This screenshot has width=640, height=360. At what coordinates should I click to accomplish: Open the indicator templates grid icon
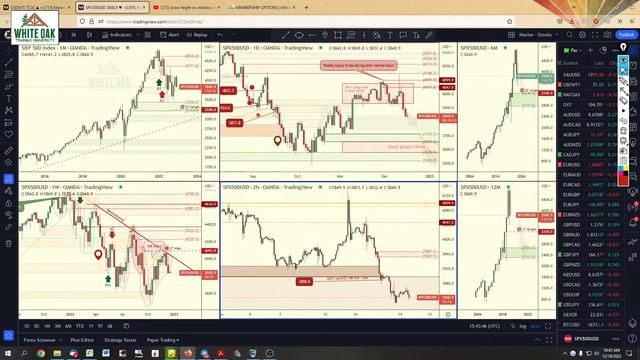(x=148, y=35)
